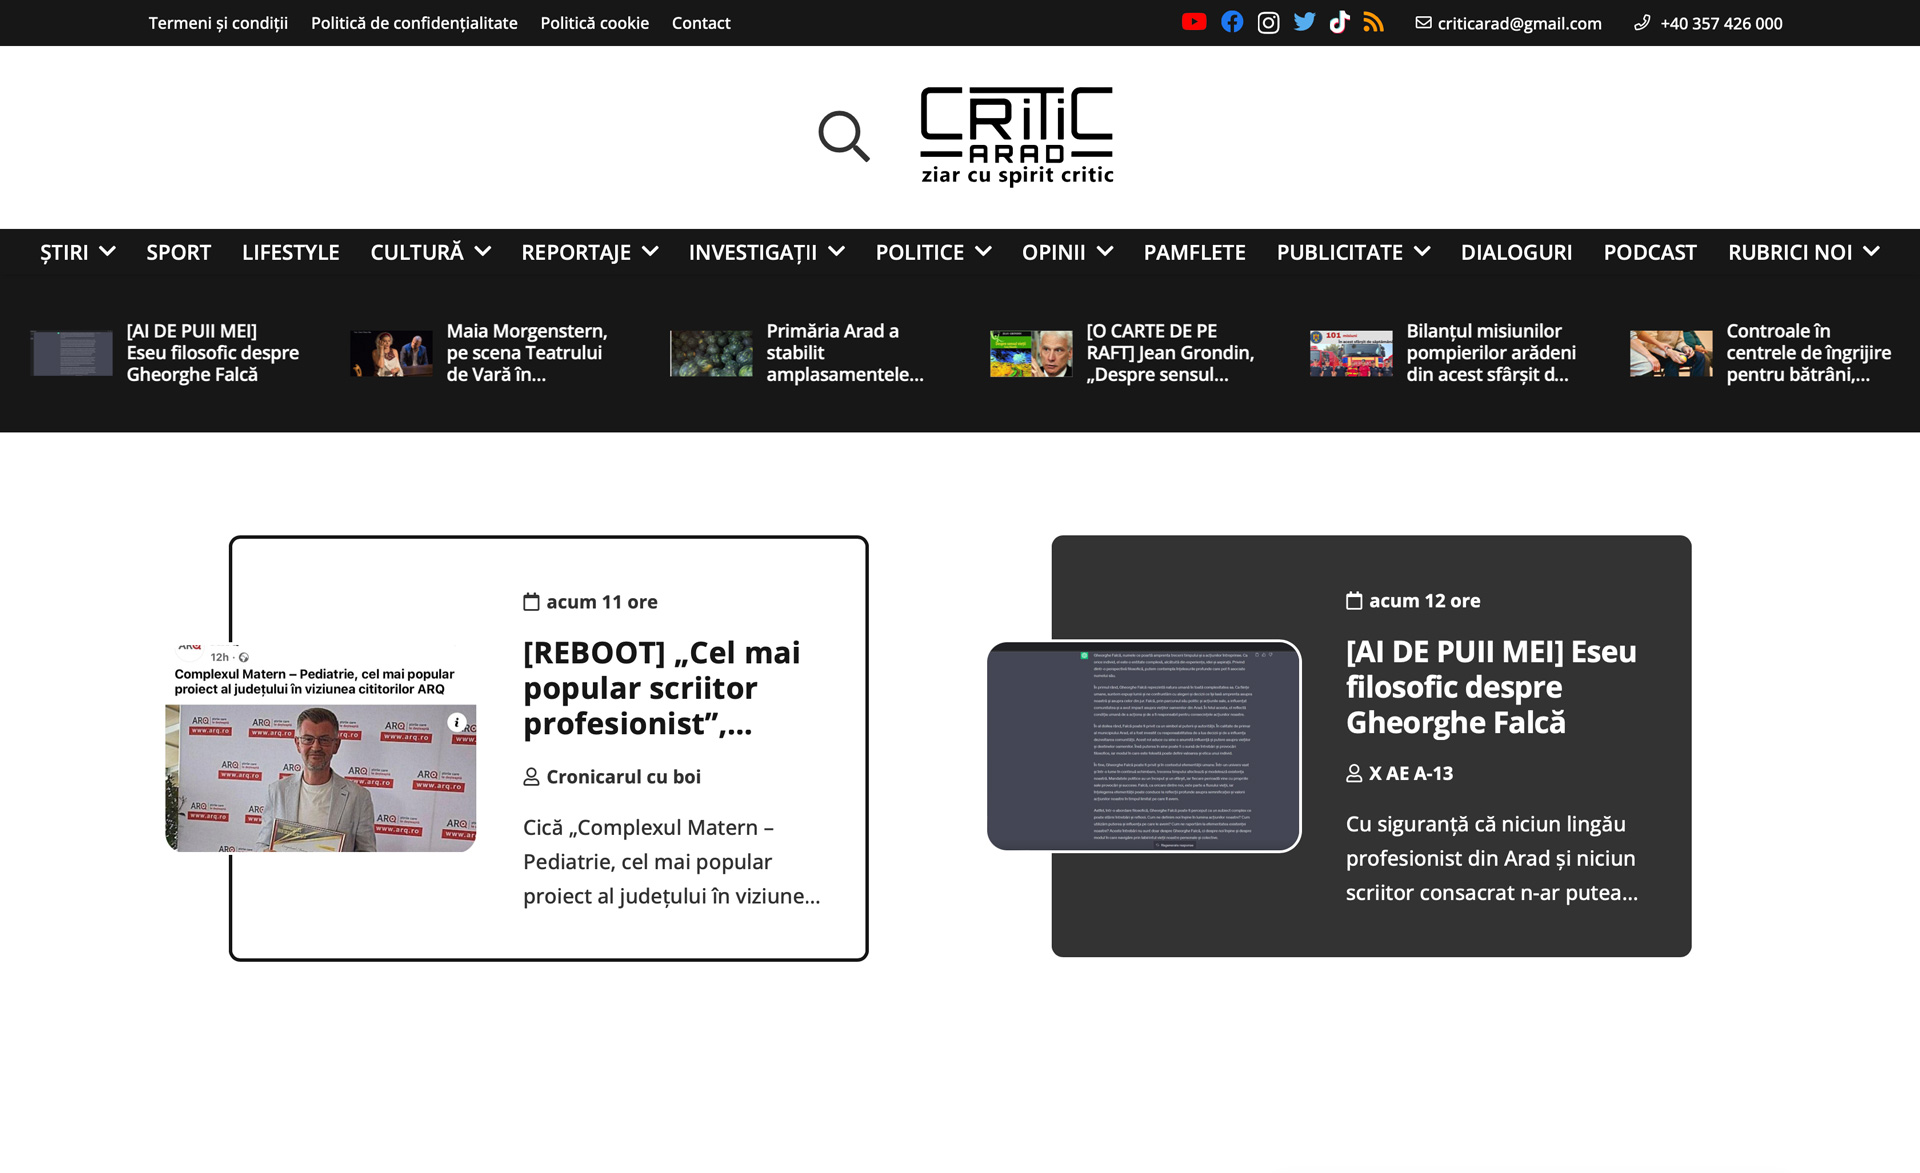Click the +40 357 426 000 phone number
1920x1173 pixels.
(1721, 23)
